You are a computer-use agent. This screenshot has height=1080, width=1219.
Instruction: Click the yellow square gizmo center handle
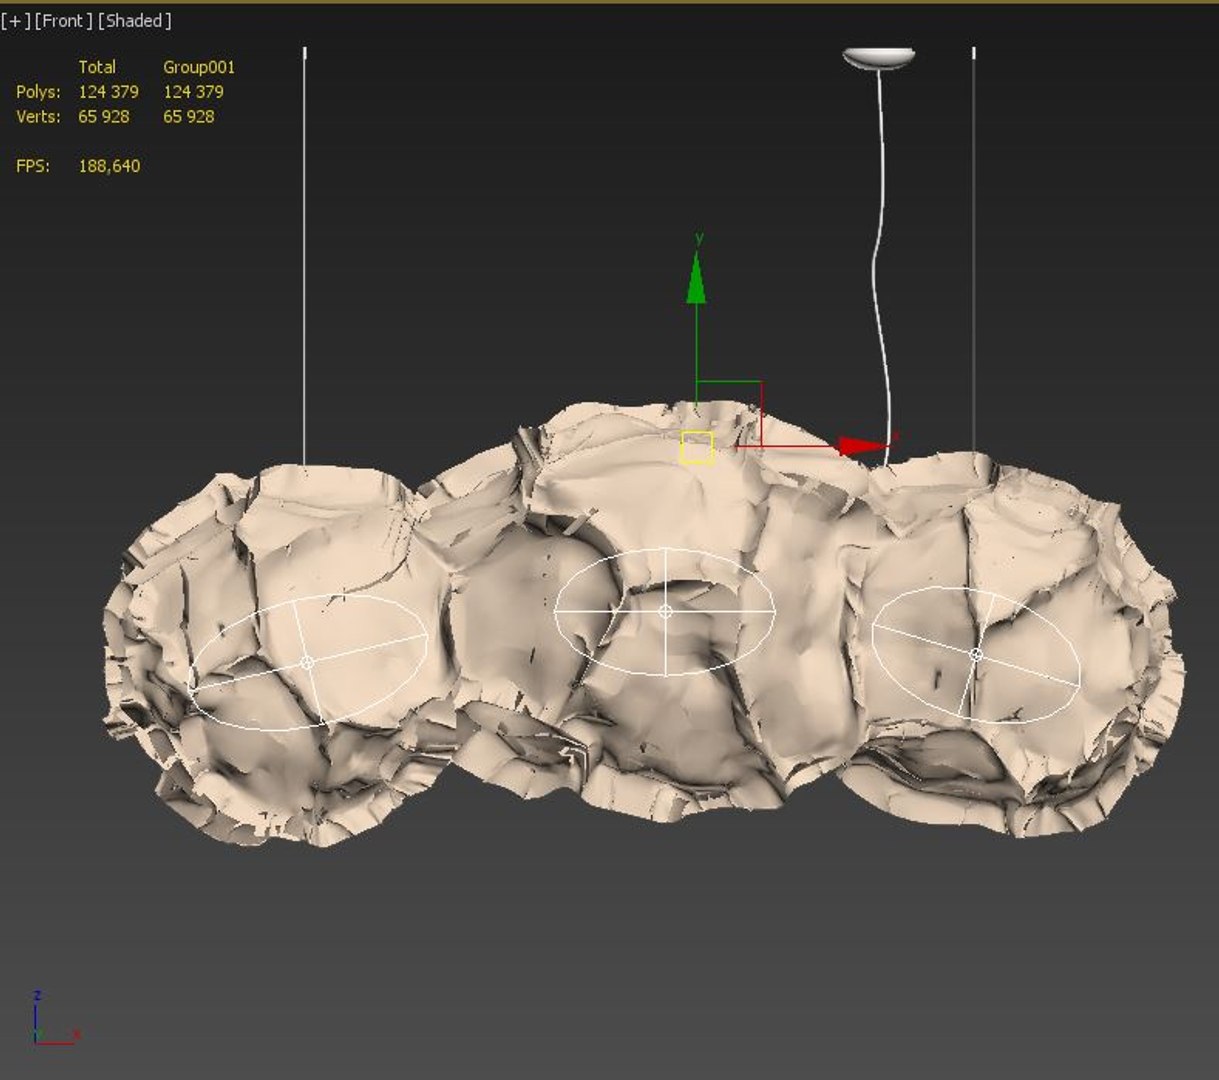(697, 447)
